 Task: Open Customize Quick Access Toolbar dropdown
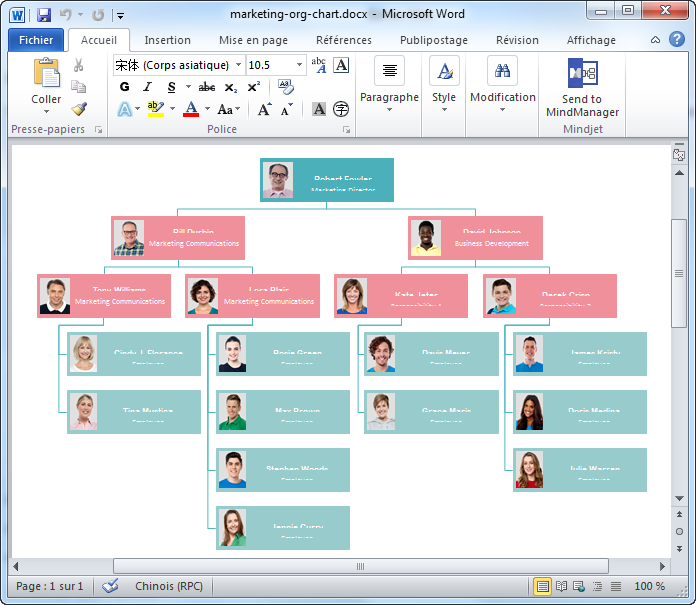[120, 16]
